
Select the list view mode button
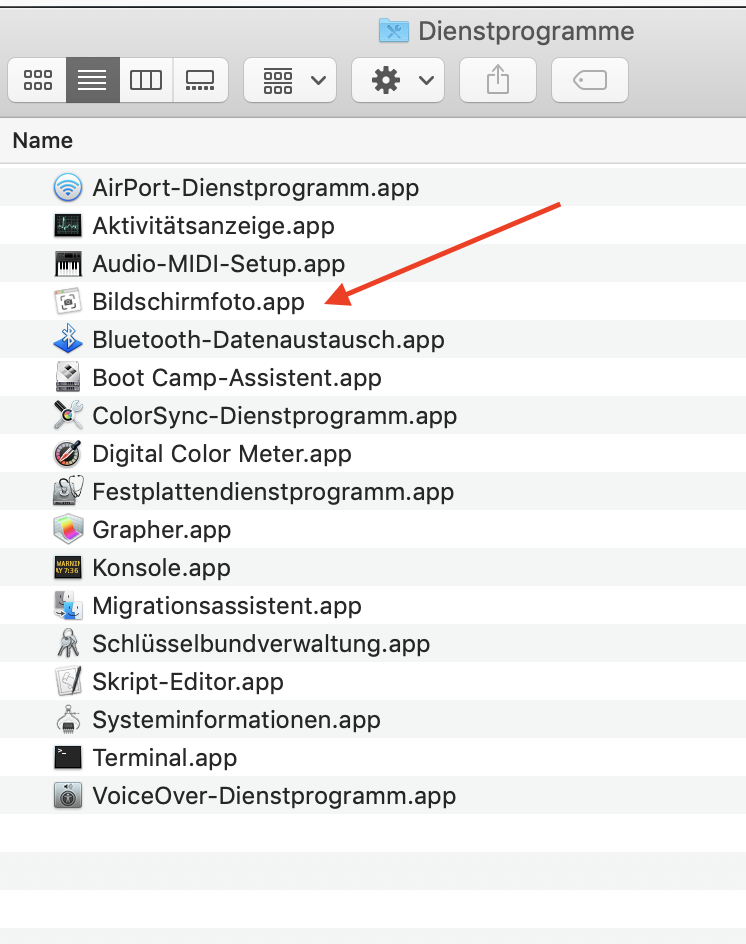(92, 81)
